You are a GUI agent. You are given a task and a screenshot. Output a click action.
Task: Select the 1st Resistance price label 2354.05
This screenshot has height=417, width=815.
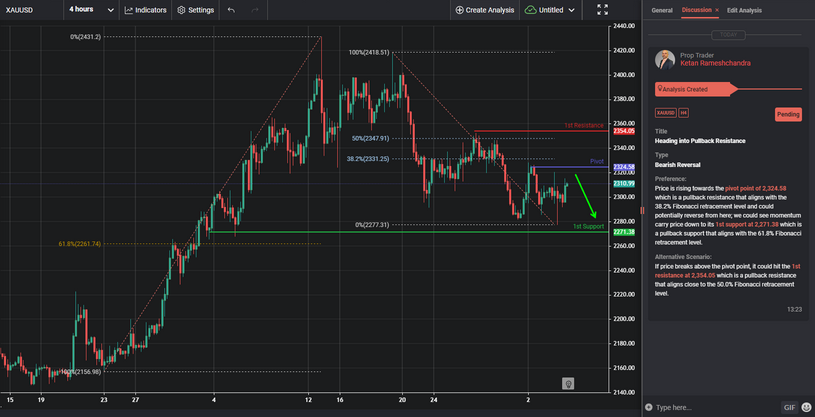click(x=624, y=132)
